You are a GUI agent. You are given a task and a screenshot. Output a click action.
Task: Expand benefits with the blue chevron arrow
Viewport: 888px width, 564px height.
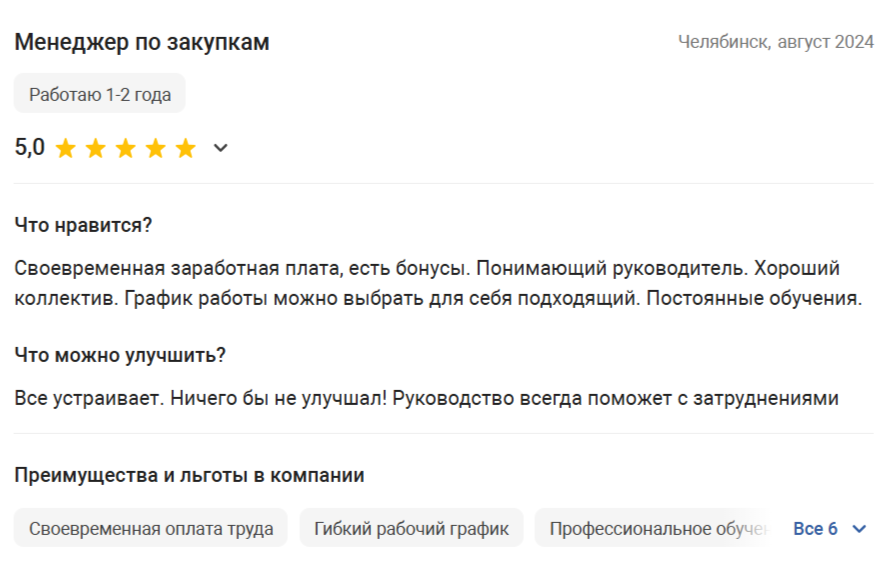[860, 529]
